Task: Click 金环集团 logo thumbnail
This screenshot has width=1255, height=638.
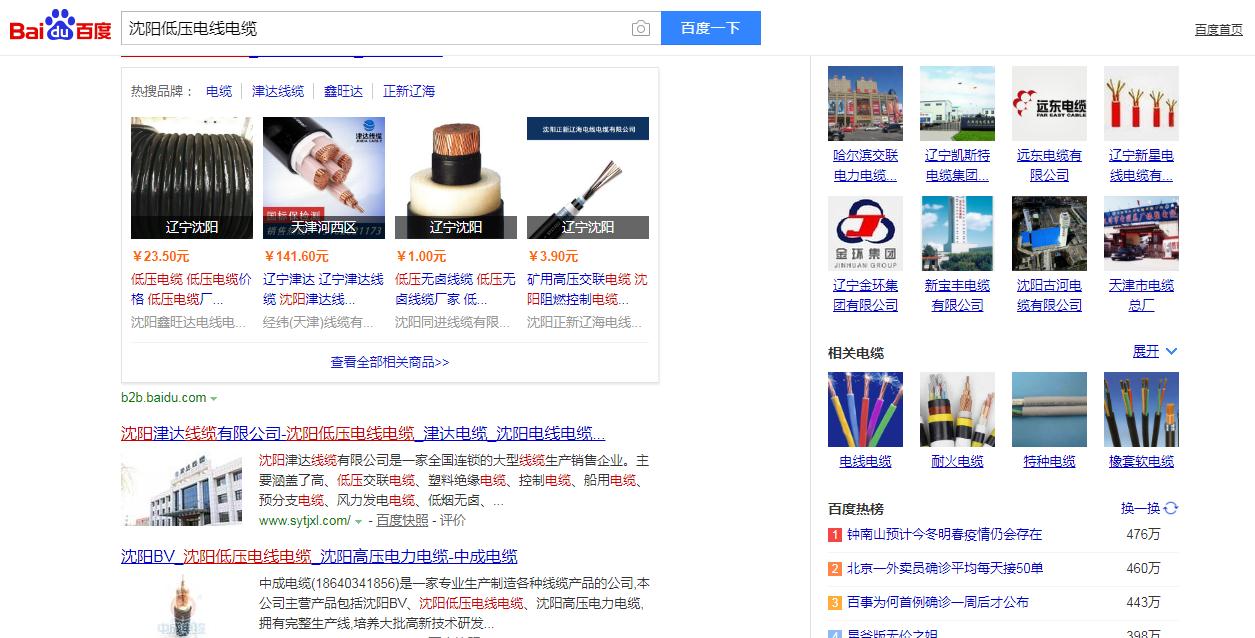Action: [866, 233]
